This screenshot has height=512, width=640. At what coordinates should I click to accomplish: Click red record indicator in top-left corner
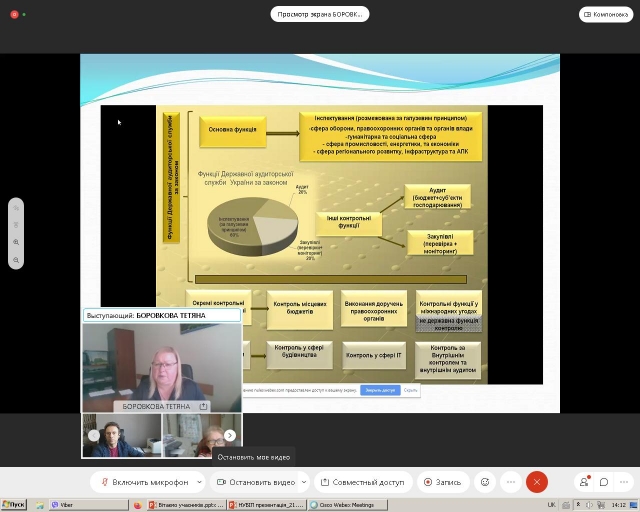(x=14, y=14)
